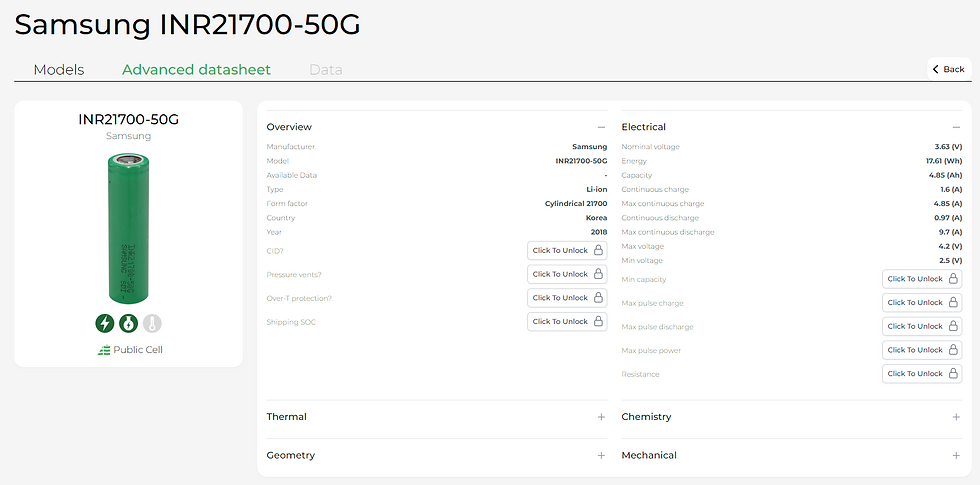Click the Geometry section heading
The height and width of the screenshot is (485, 980).
pos(291,456)
